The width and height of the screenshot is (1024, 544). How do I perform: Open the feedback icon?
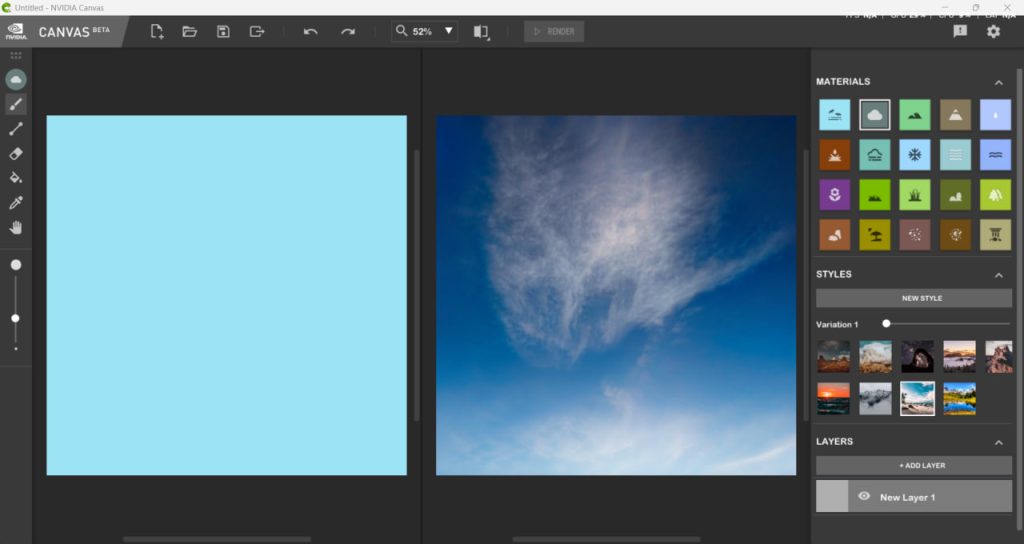[x=960, y=31]
